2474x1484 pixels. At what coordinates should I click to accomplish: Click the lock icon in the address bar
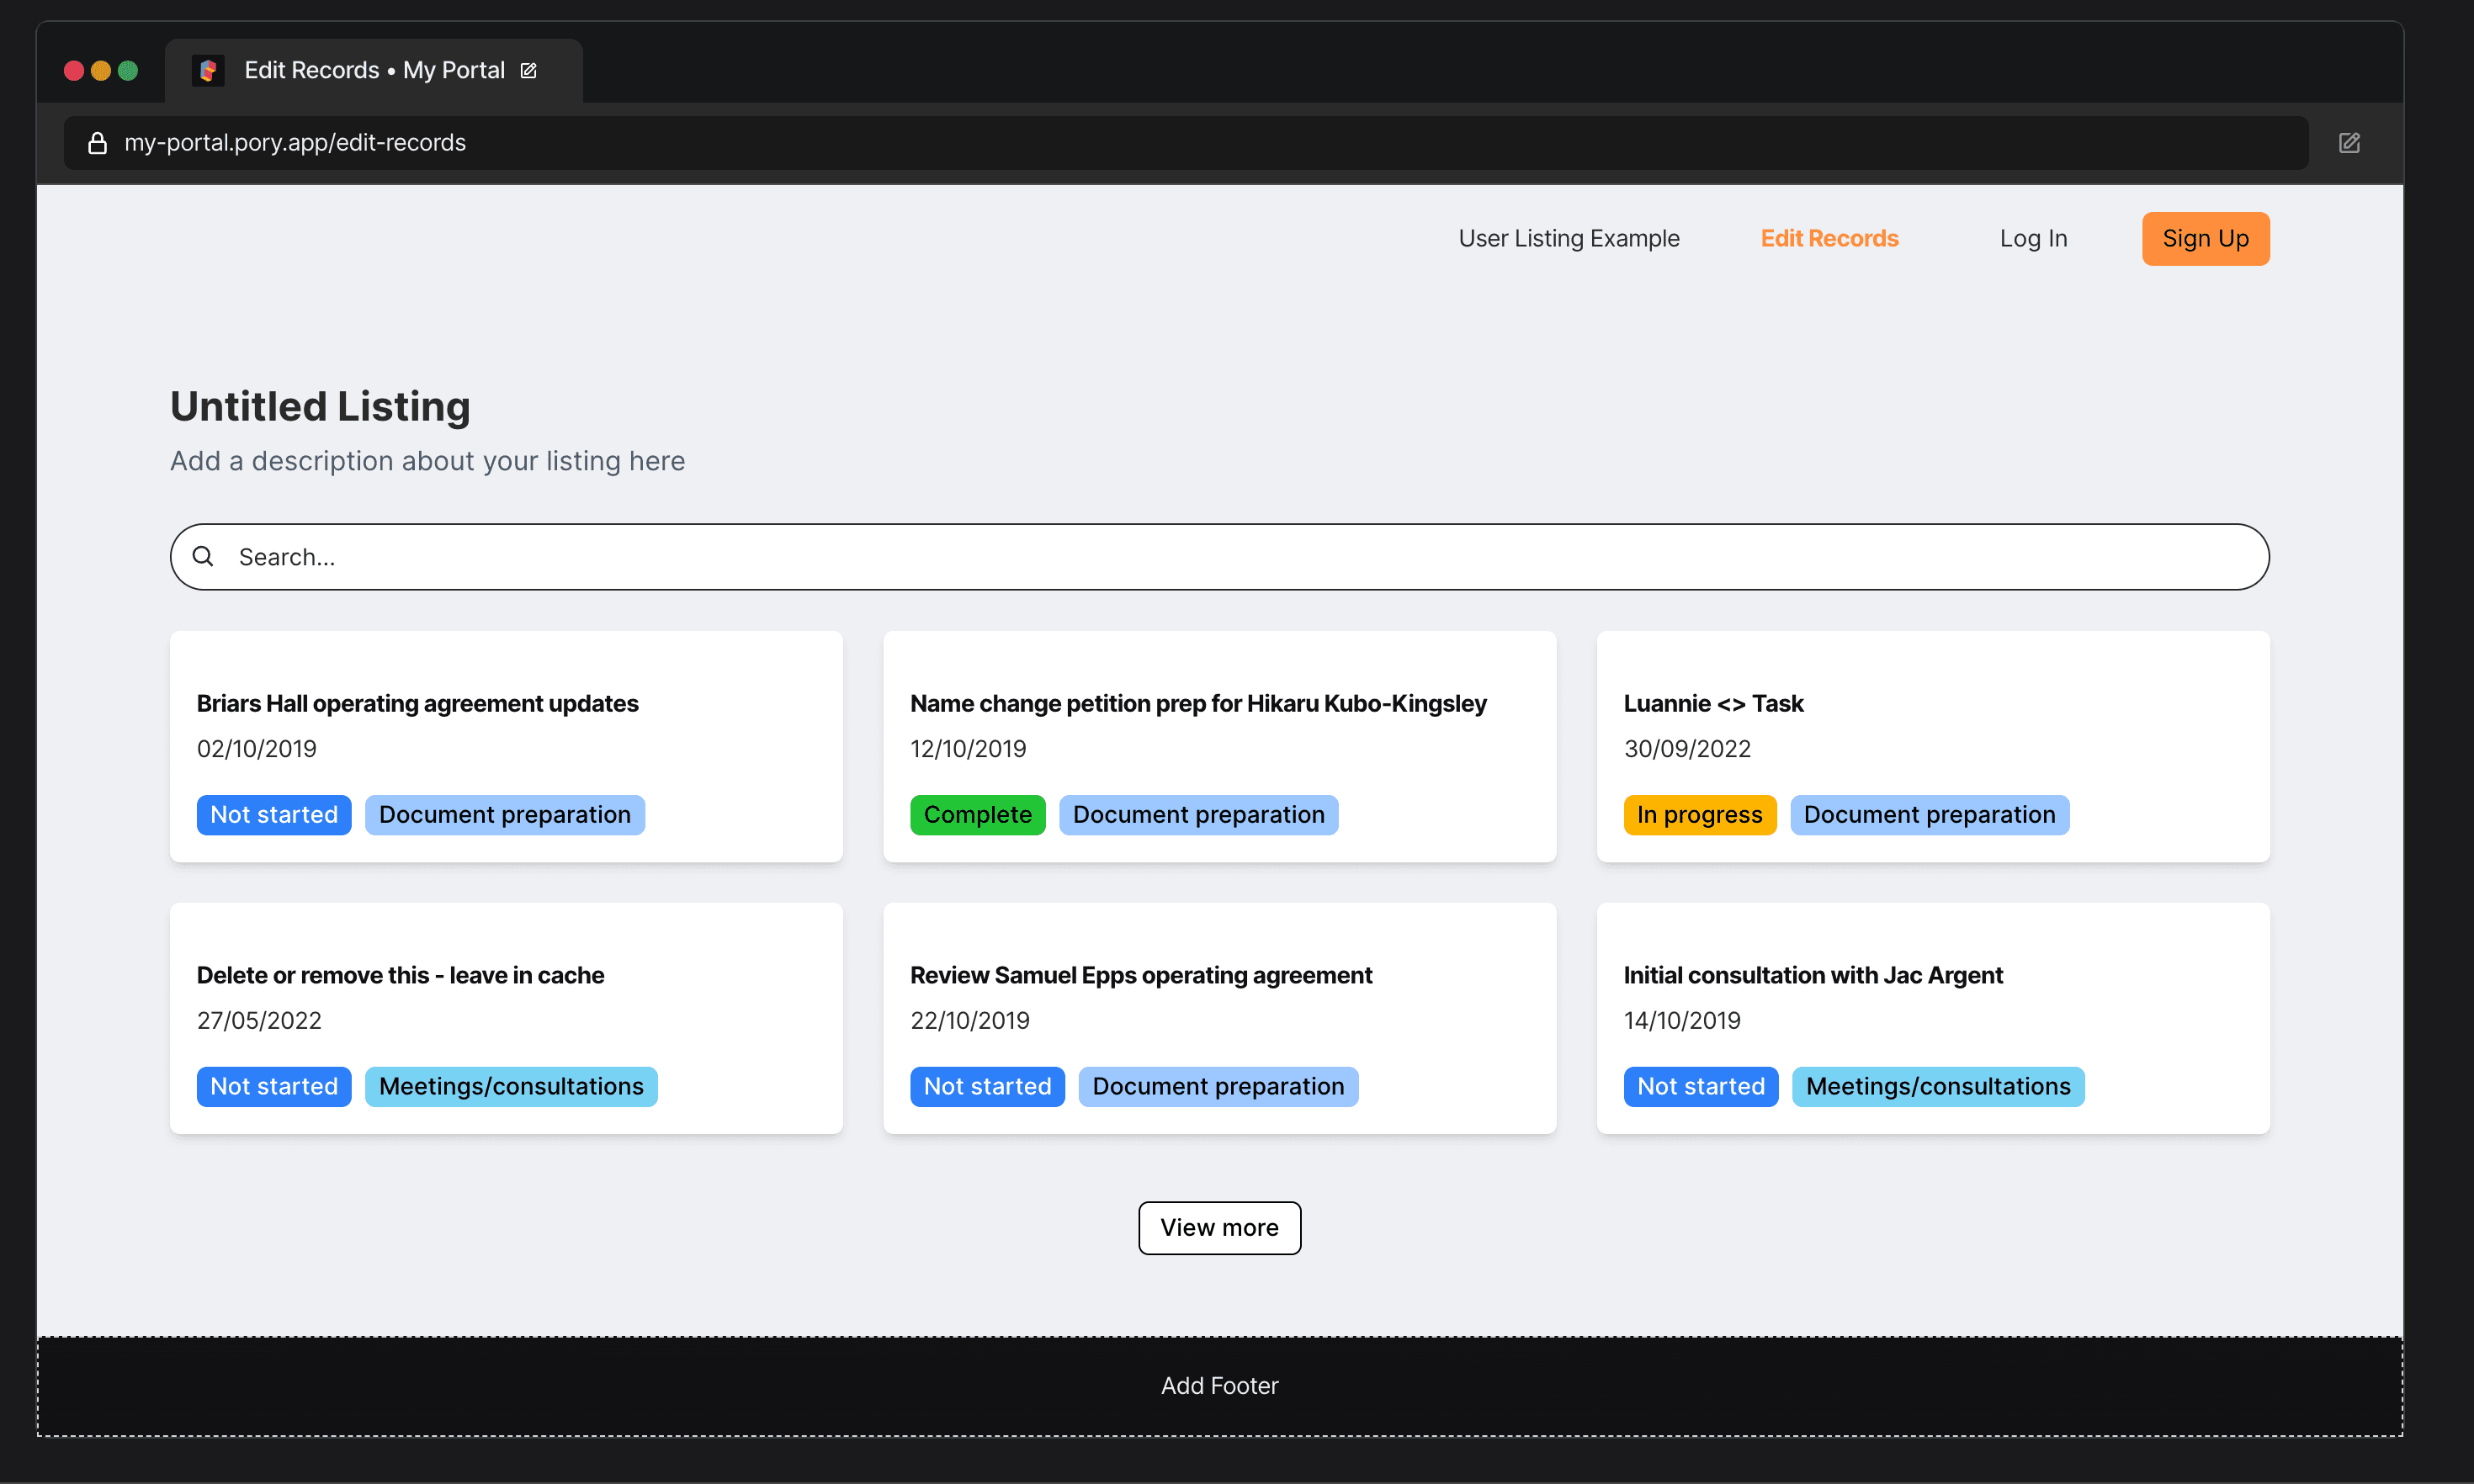(97, 143)
